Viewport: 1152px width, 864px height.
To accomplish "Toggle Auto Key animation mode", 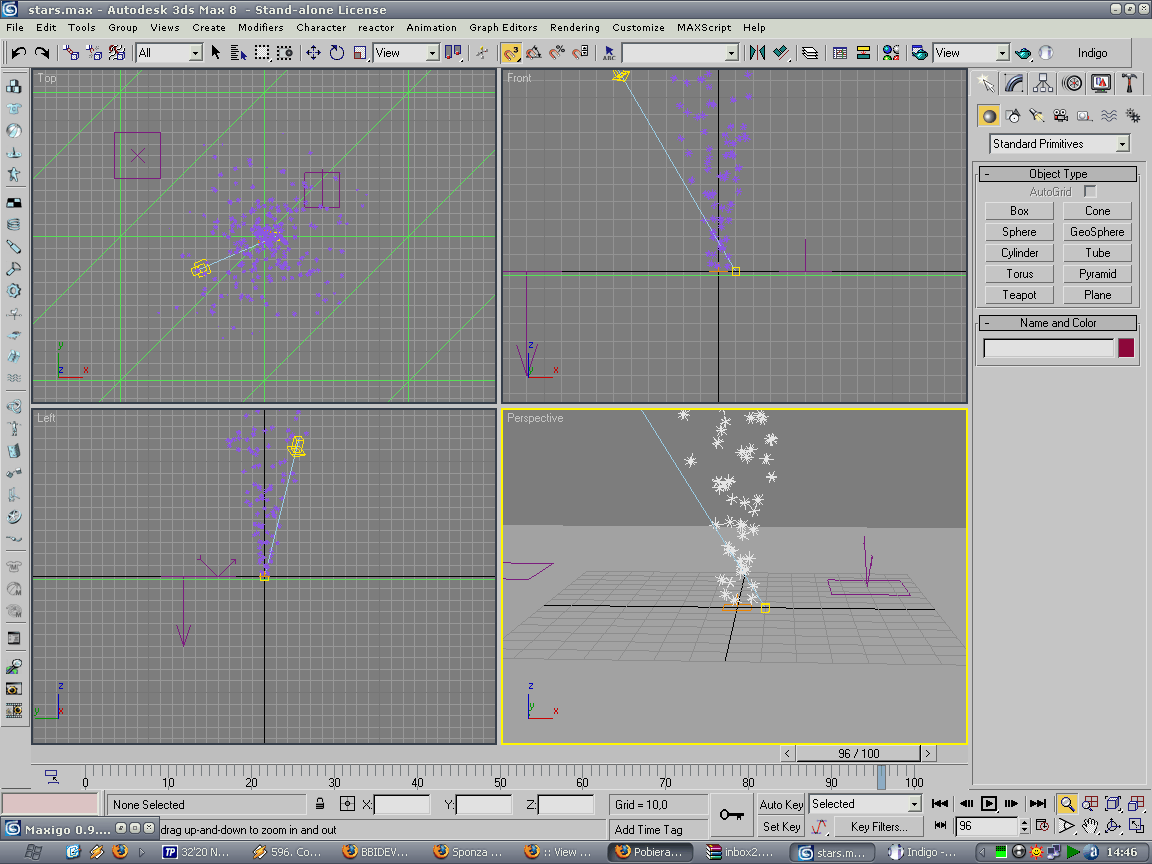I will 781,804.
